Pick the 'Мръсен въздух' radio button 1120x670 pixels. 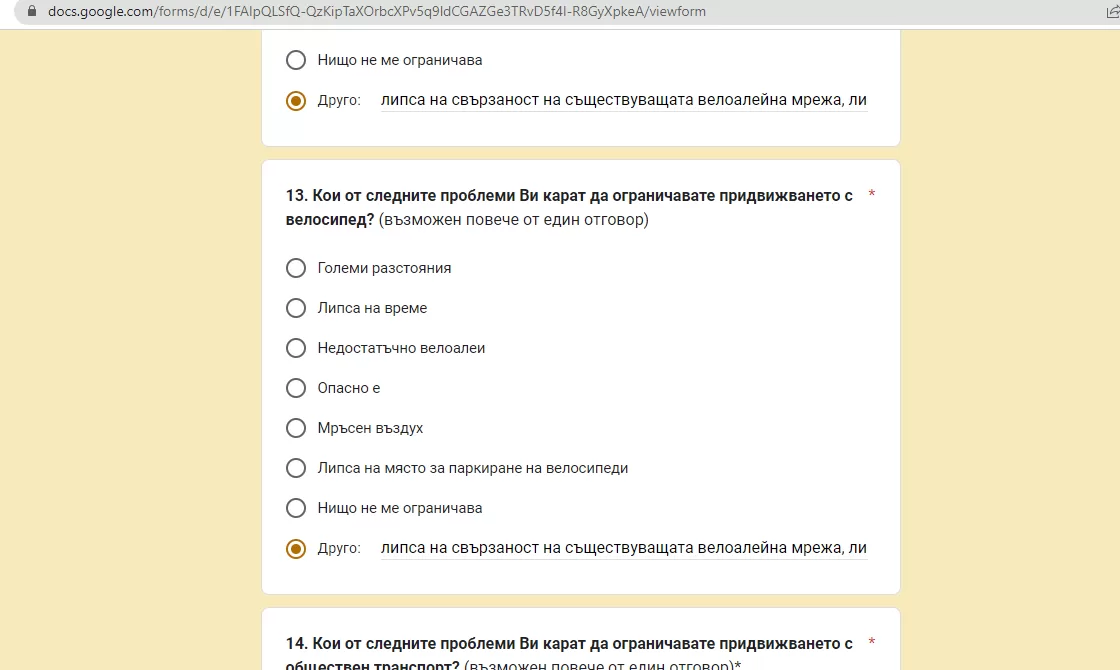point(296,428)
